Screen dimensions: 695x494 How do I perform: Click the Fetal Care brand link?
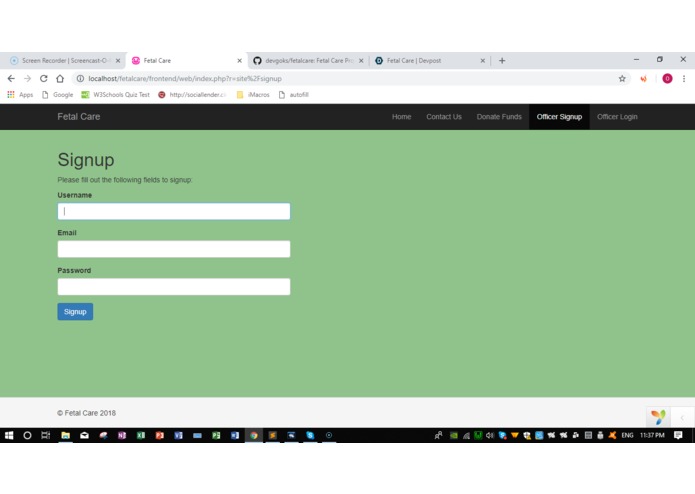coord(78,117)
